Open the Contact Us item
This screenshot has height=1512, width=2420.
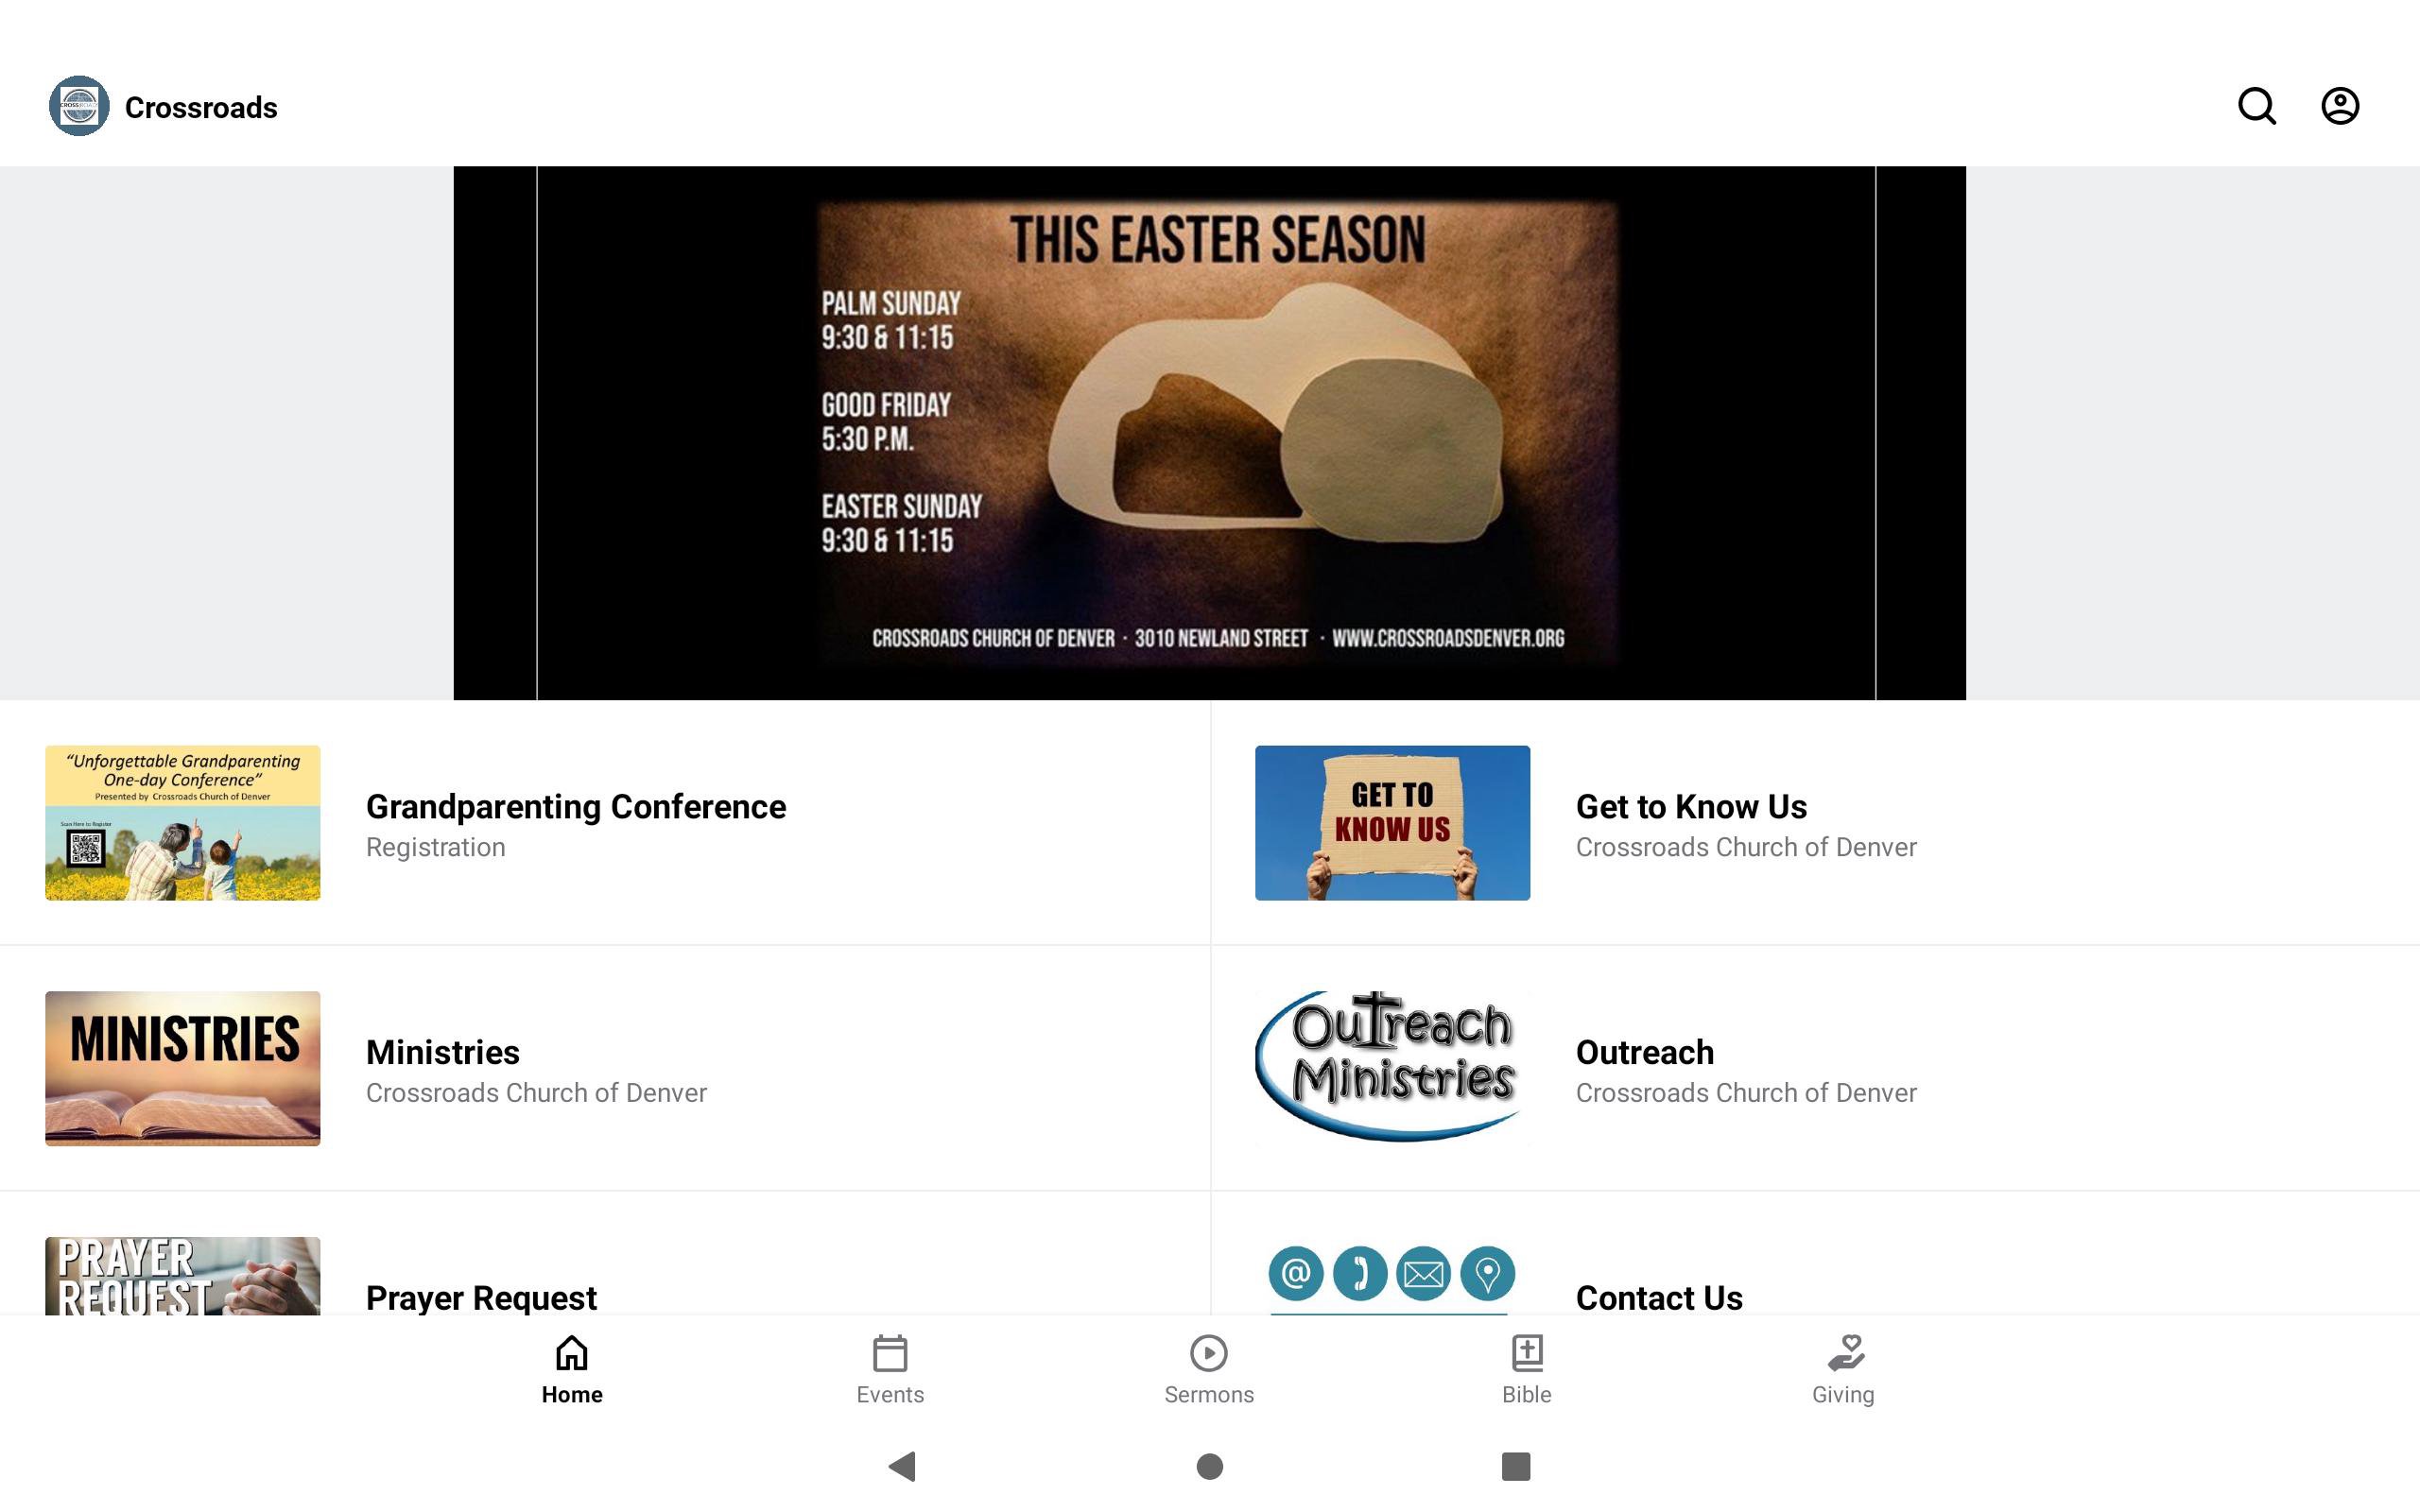tap(1658, 1297)
